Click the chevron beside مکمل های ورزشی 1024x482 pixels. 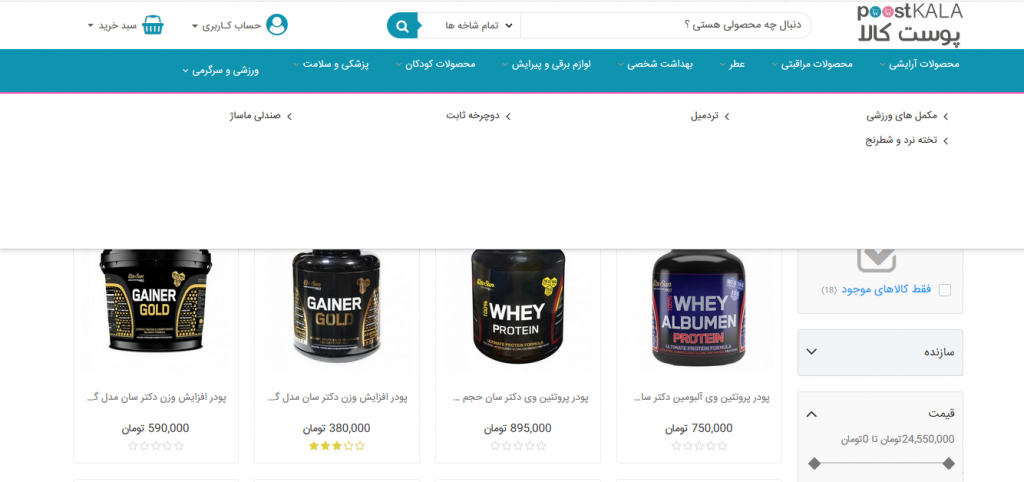tap(946, 116)
